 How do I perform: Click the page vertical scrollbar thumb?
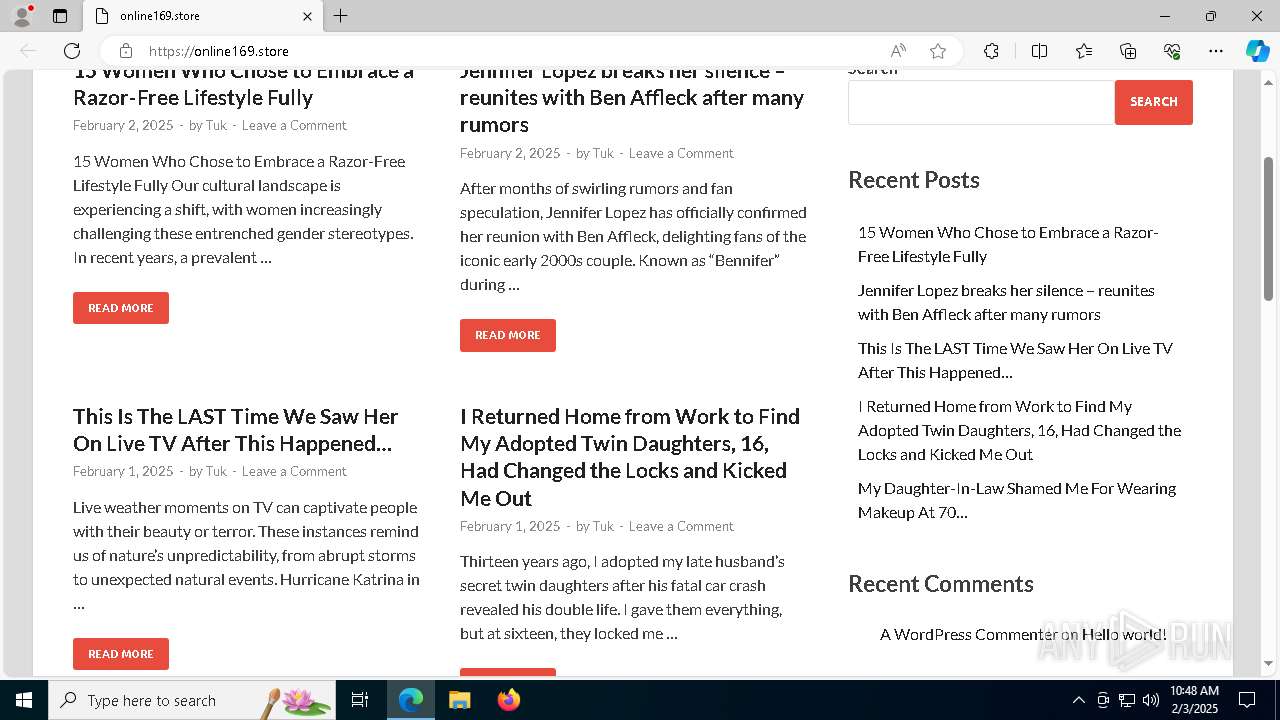tap(1269, 228)
